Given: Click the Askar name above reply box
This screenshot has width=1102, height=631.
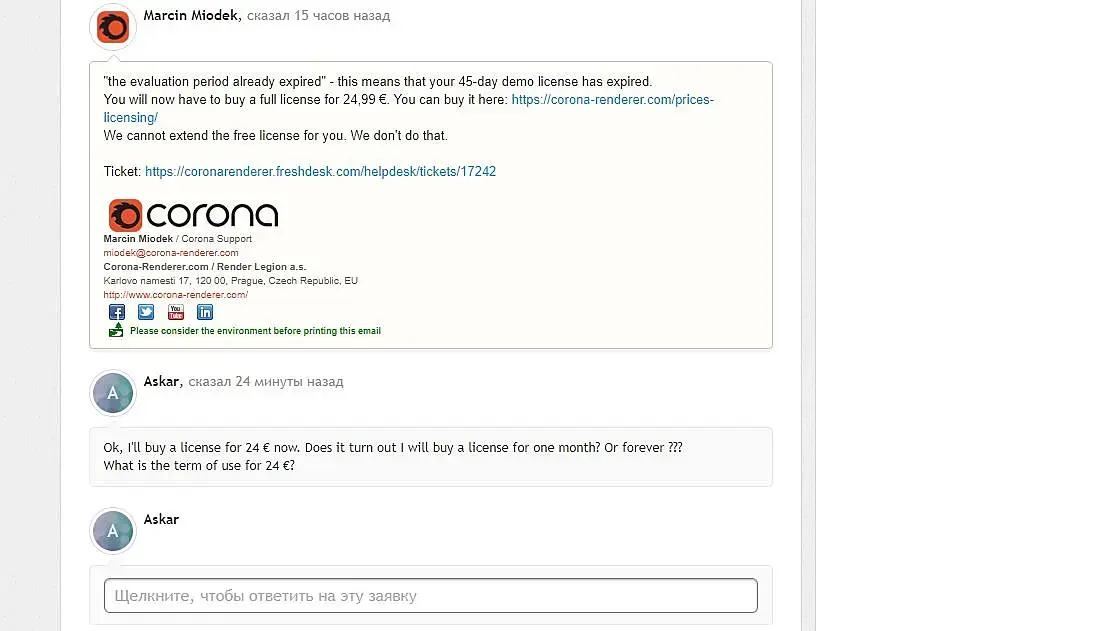Looking at the screenshot, I should 161,519.
